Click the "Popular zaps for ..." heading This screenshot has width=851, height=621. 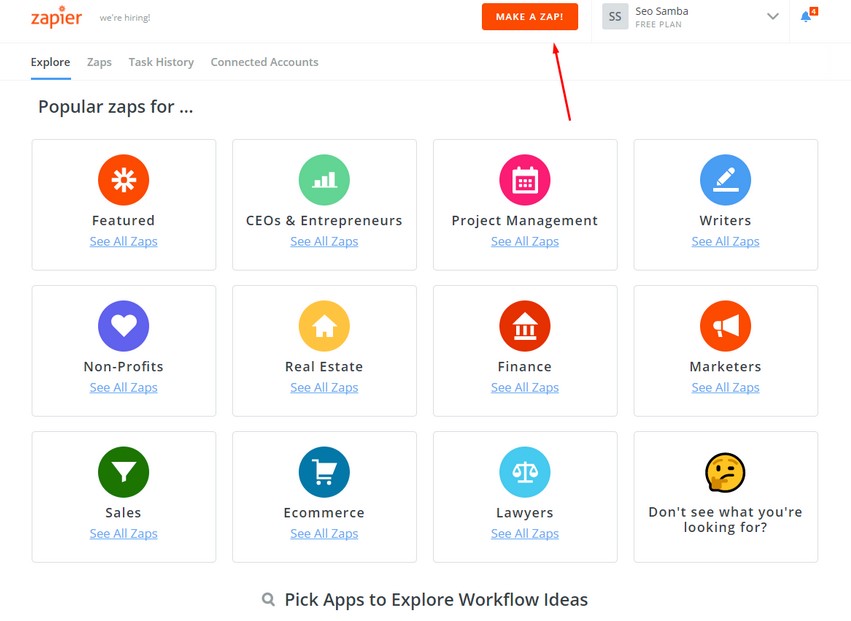116,106
